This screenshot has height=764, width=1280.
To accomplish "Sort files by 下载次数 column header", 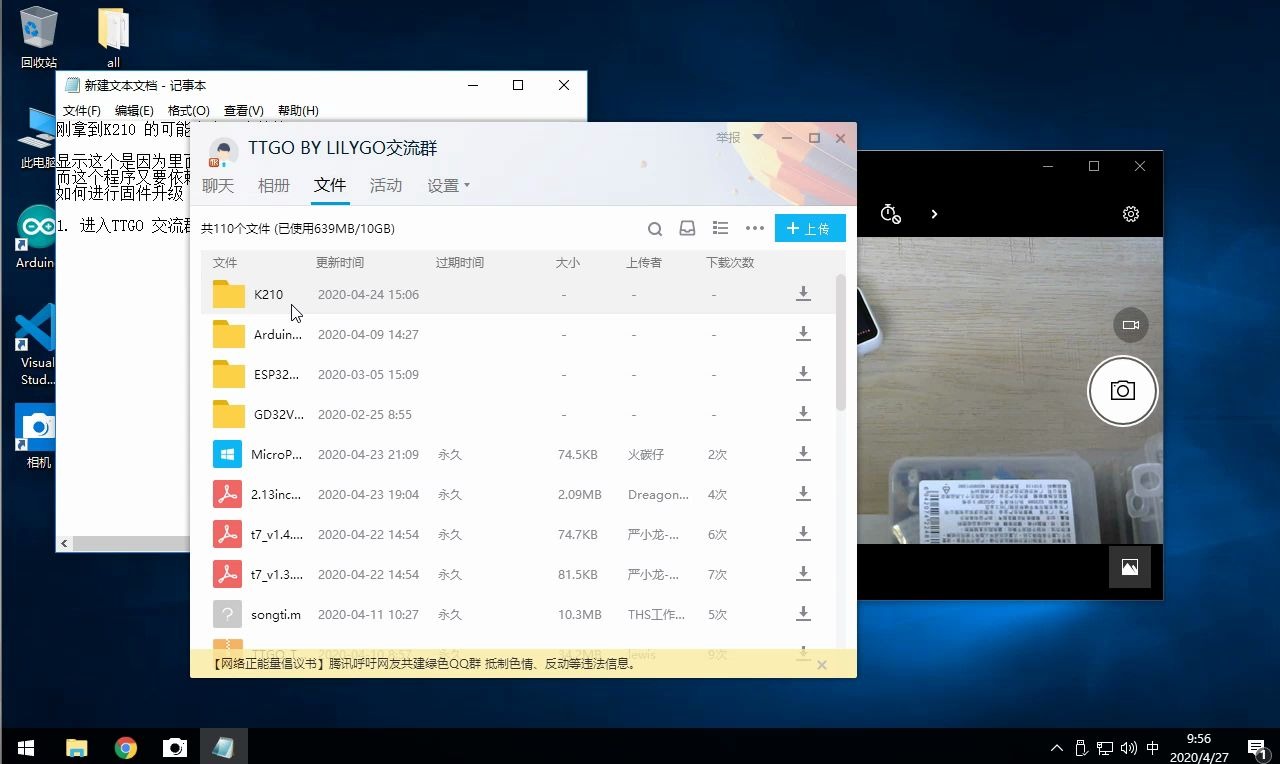I will (x=730, y=263).
